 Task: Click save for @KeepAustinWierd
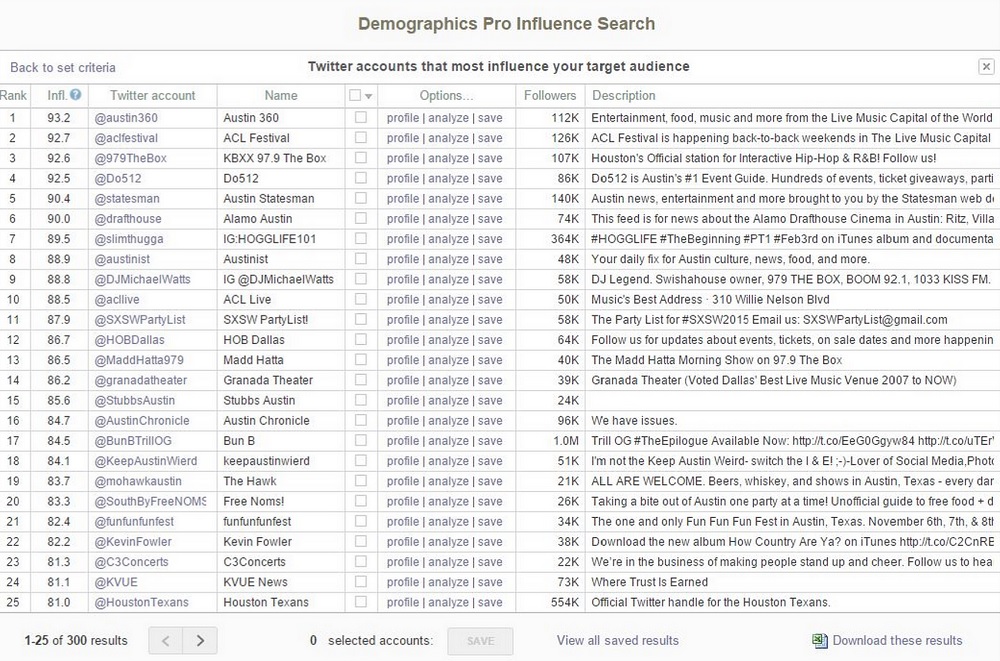pos(490,461)
